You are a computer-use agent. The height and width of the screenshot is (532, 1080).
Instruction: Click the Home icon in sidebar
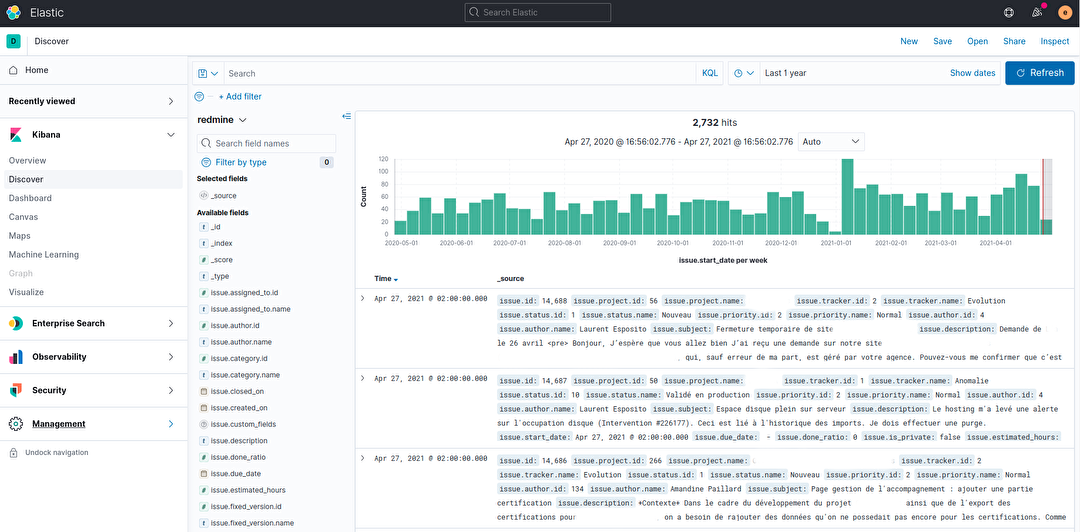tap(13, 70)
